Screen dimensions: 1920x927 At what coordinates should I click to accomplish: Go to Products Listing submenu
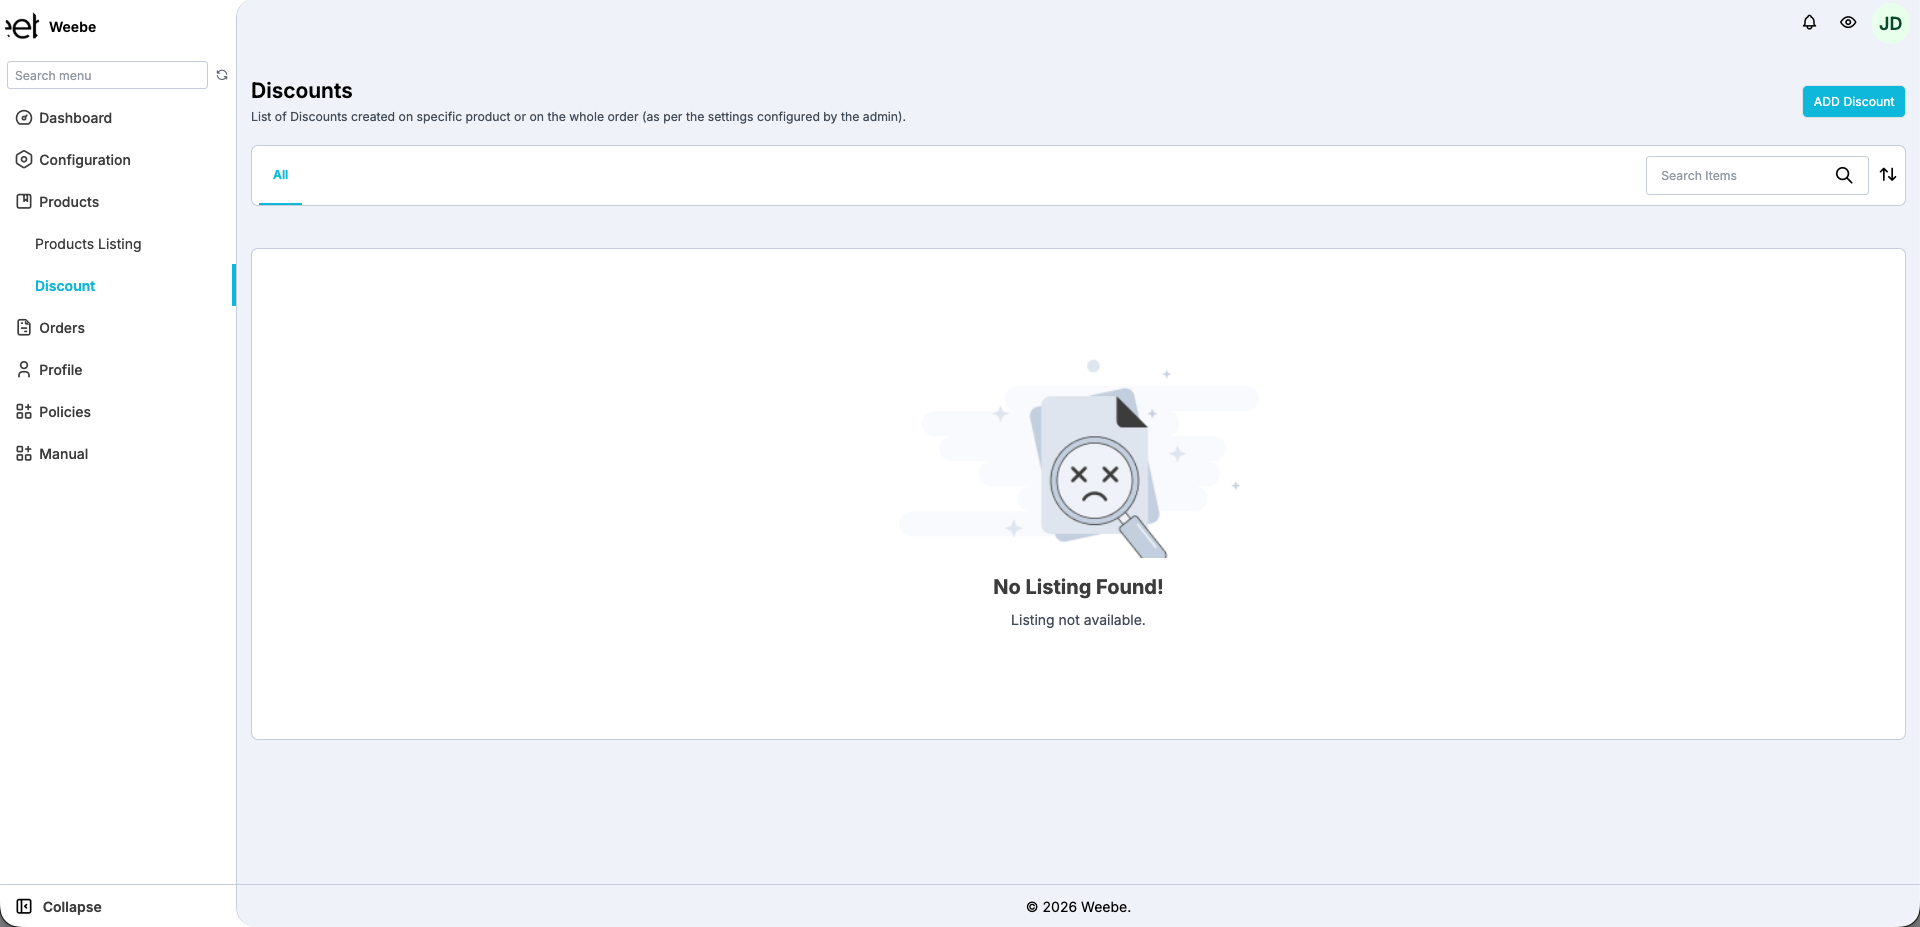click(x=88, y=244)
